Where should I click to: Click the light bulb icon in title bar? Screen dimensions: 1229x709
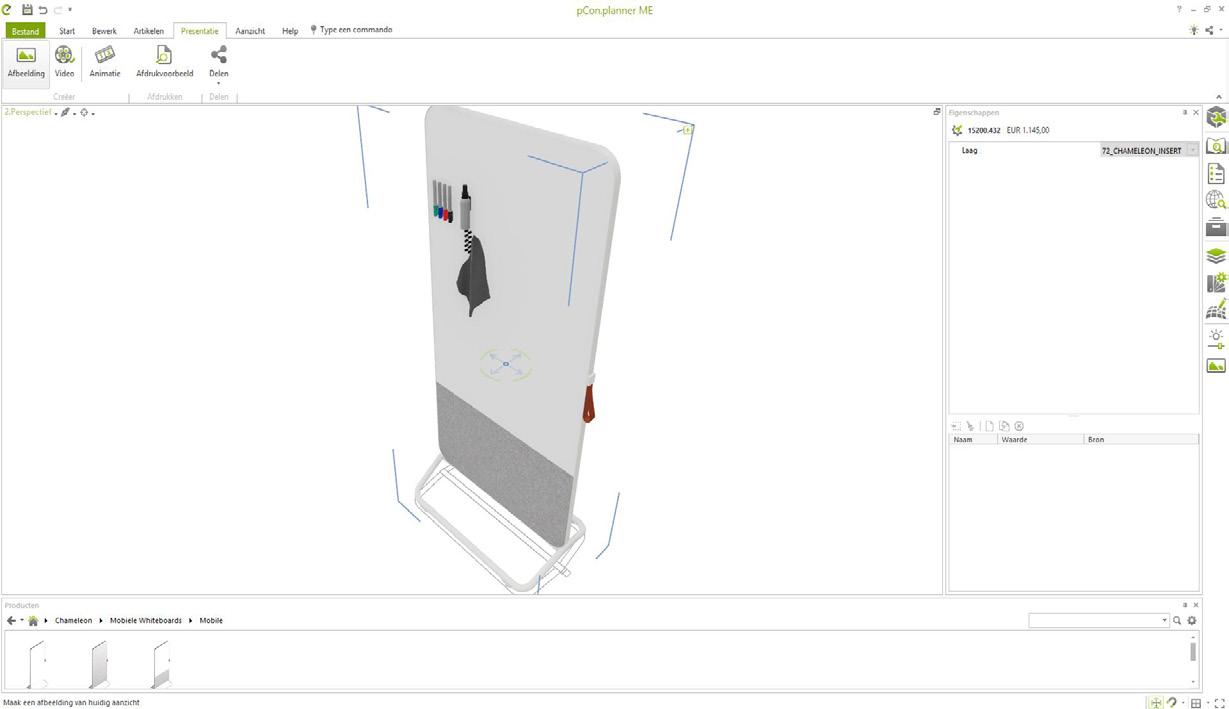(x=1194, y=31)
